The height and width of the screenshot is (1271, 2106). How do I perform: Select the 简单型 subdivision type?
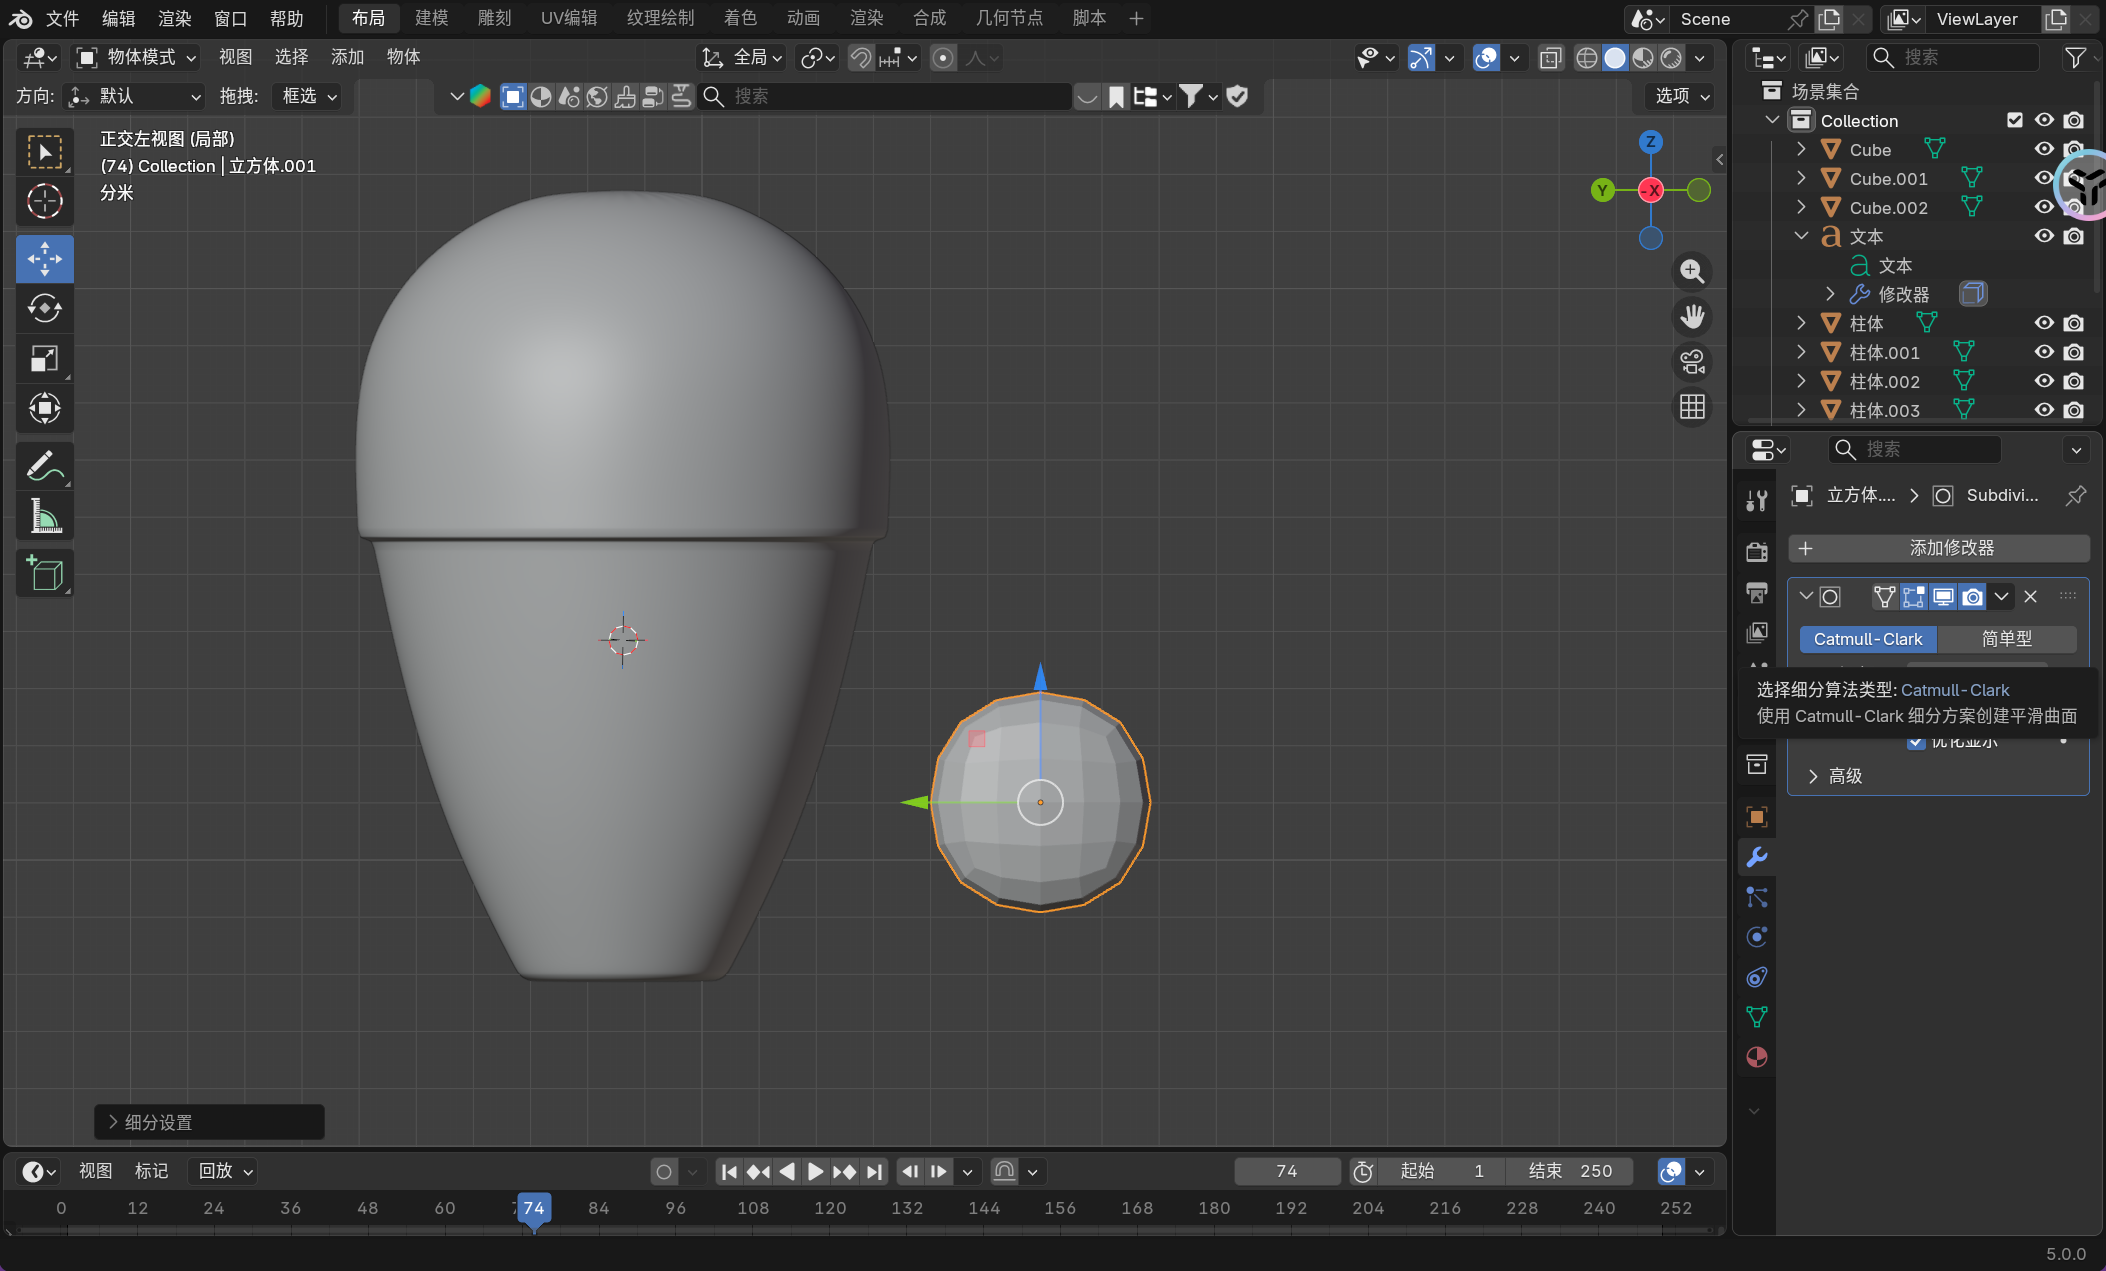pyautogui.click(x=2006, y=639)
